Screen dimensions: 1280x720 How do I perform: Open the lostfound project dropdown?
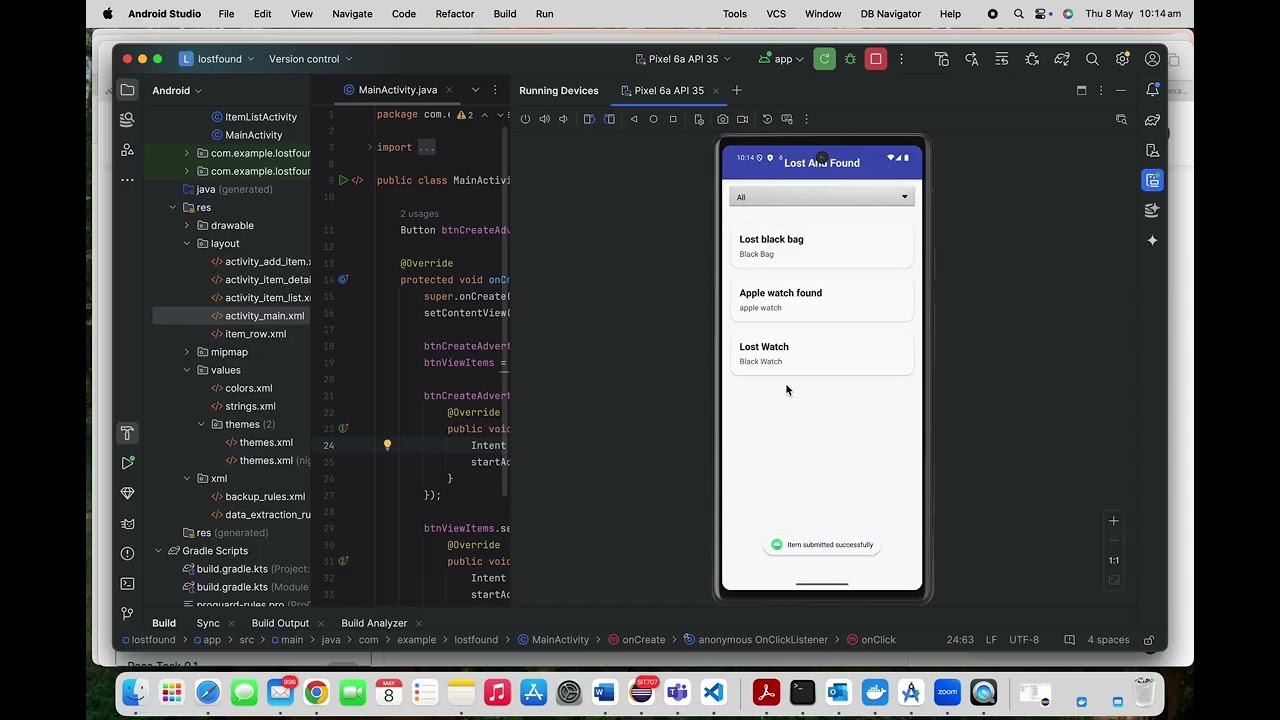pos(218,59)
